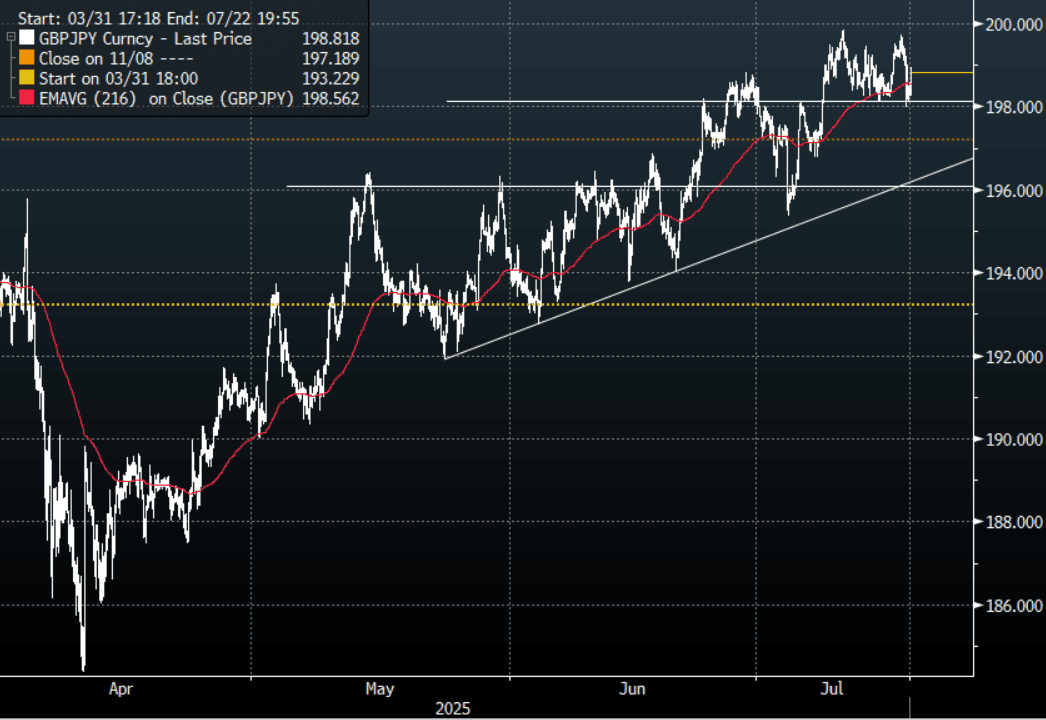
Task: Select the yellow Start on 03/31 swatch
Action: pos(26,78)
